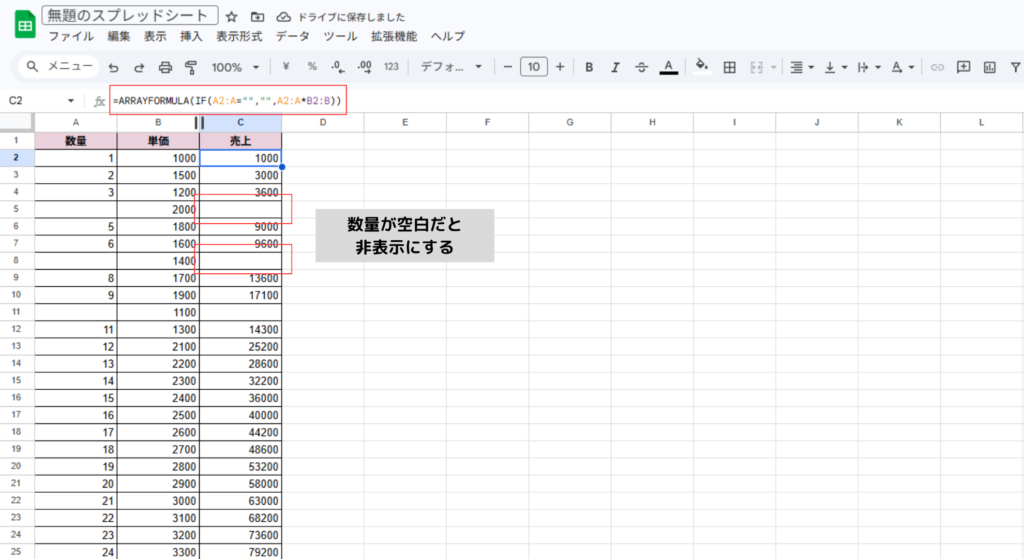This screenshot has height=559, width=1024.
Task: Select header cell 数量
Action: pyautogui.click(x=76, y=140)
